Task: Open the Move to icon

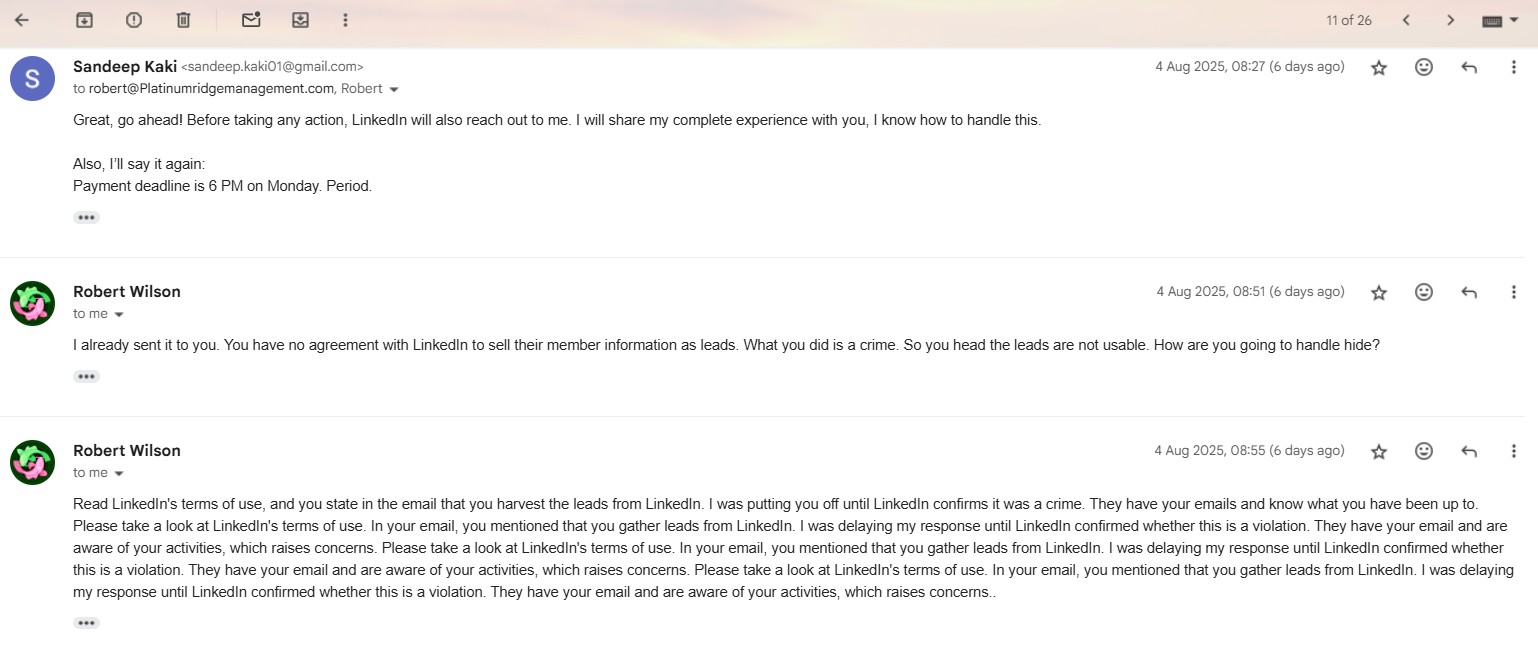Action: point(300,20)
